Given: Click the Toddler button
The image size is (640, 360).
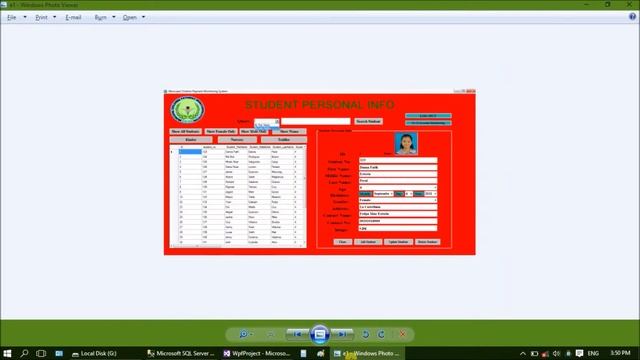Looking at the screenshot, I should 284,140.
